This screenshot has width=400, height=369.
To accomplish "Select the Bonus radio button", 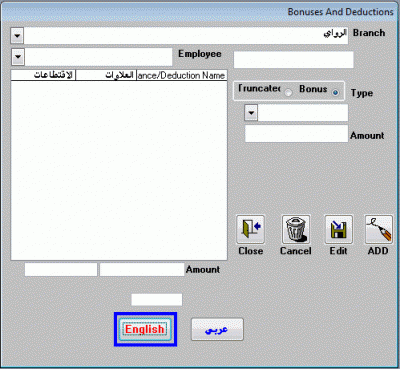I will click(335, 93).
